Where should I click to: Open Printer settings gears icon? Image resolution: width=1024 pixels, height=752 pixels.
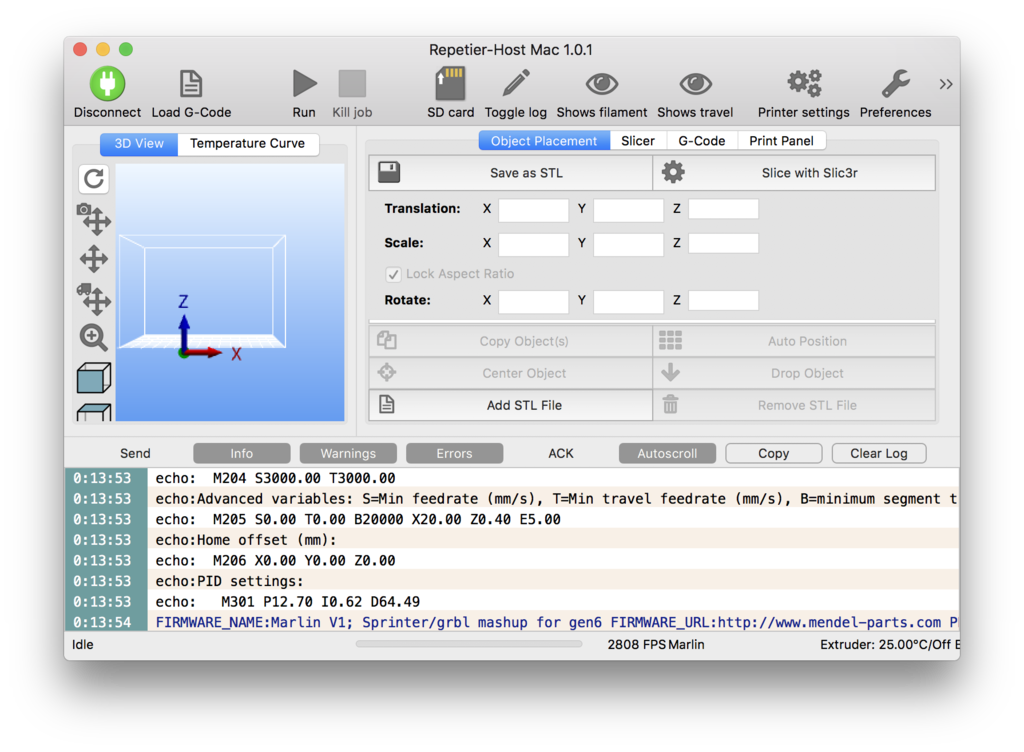point(803,84)
